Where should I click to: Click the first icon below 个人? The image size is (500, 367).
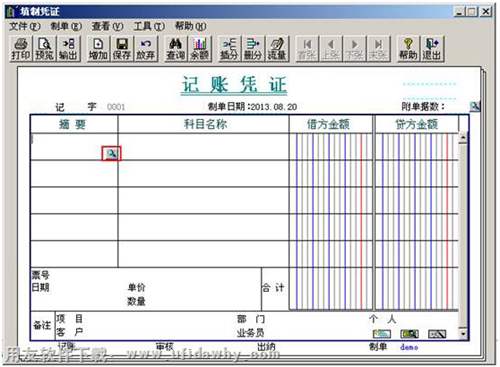[382, 333]
